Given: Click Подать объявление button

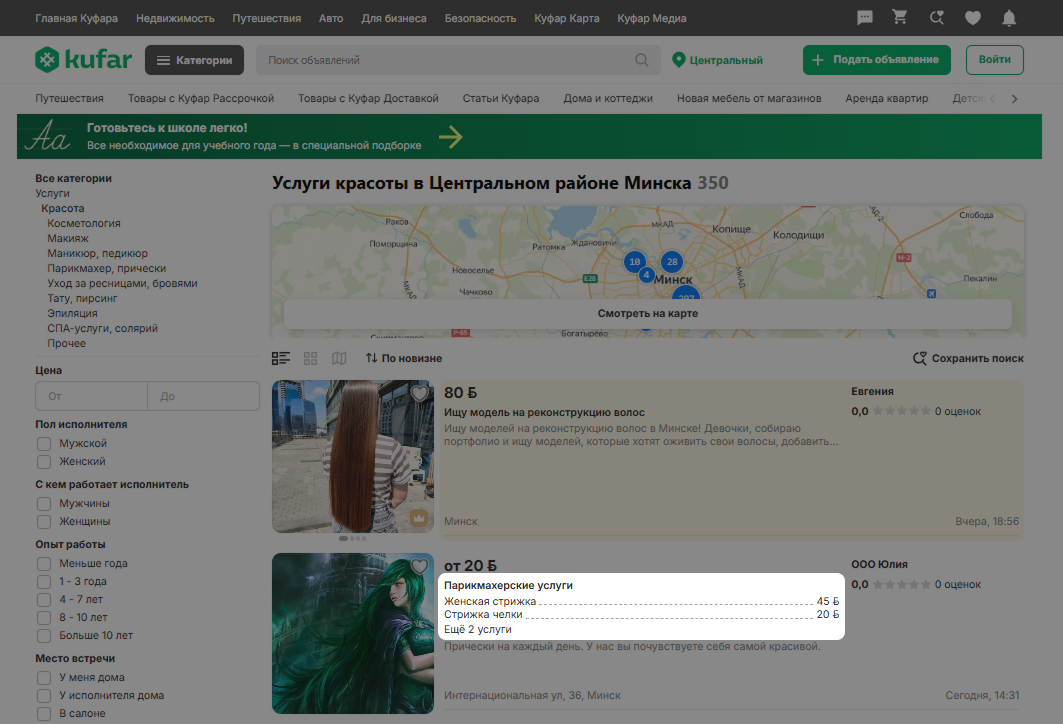Looking at the screenshot, I should pyautogui.click(x=877, y=60).
